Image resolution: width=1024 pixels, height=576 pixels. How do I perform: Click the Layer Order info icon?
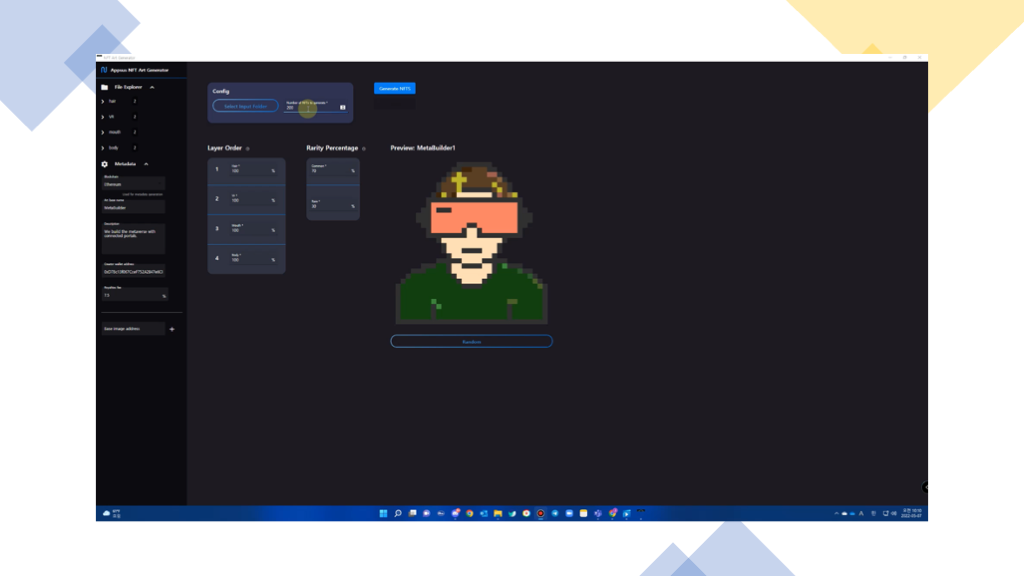[x=248, y=149]
